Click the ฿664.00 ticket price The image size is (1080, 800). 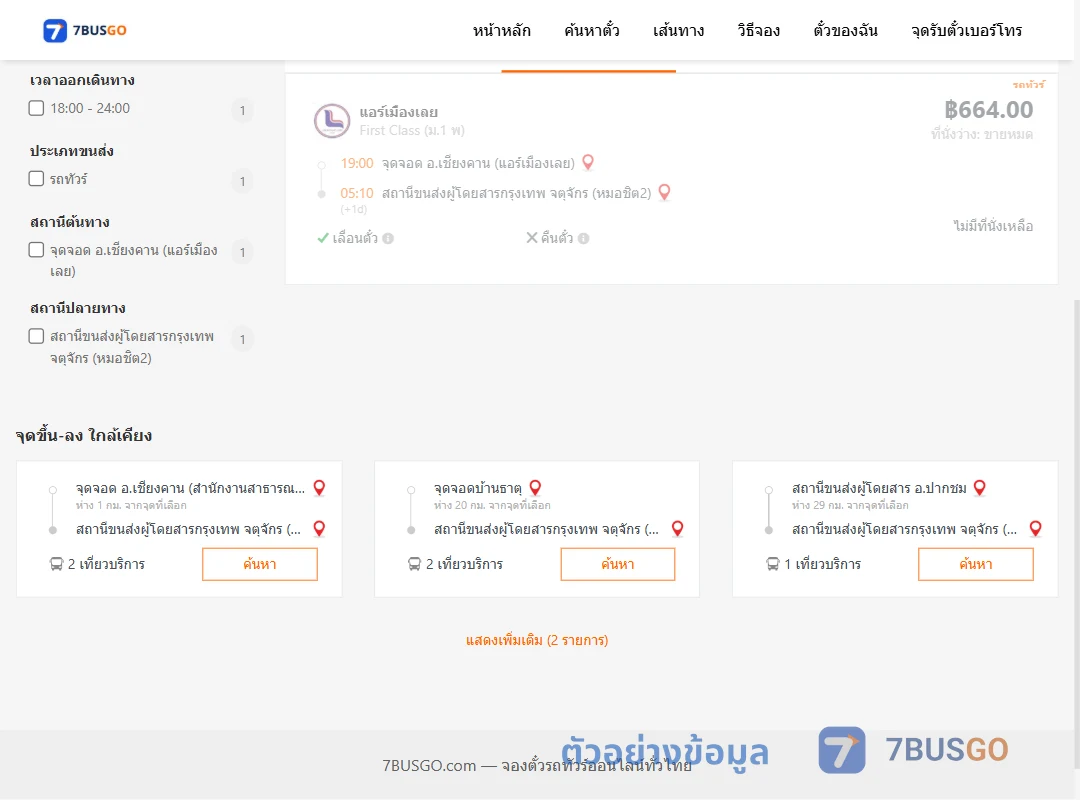(988, 110)
